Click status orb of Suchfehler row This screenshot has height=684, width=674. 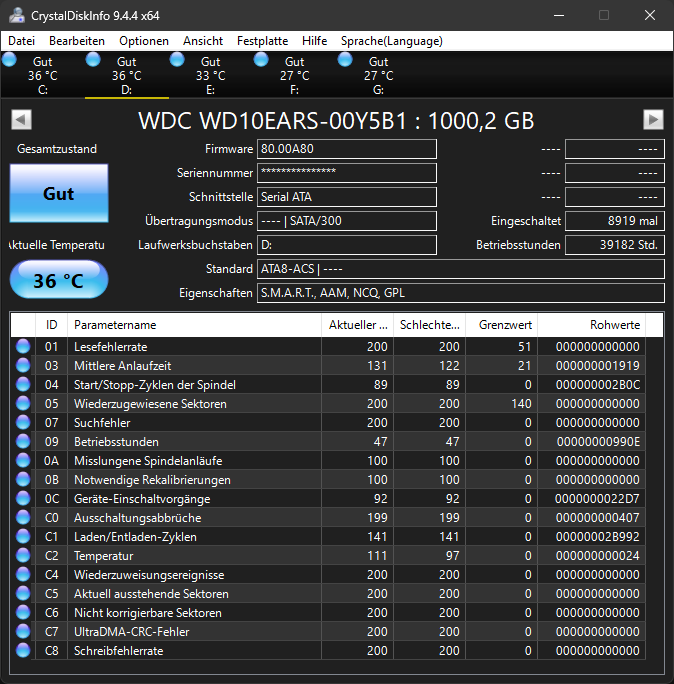pyautogui.click(x=23, y=422)
